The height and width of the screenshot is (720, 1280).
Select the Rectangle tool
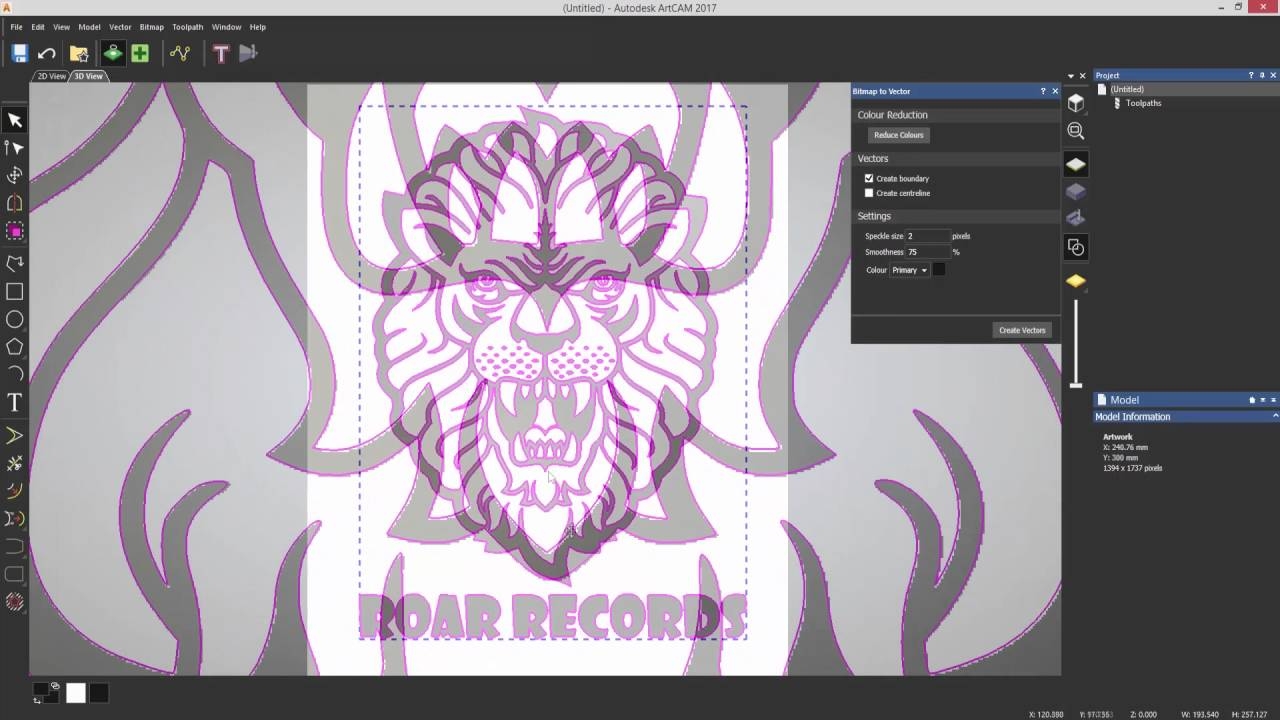[15, 291]
